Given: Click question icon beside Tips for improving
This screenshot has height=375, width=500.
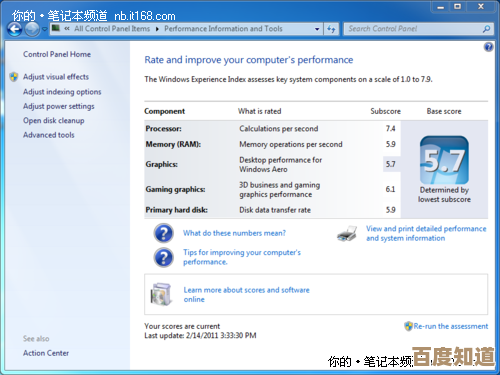Looking at the screenshot, I should 163,258.
